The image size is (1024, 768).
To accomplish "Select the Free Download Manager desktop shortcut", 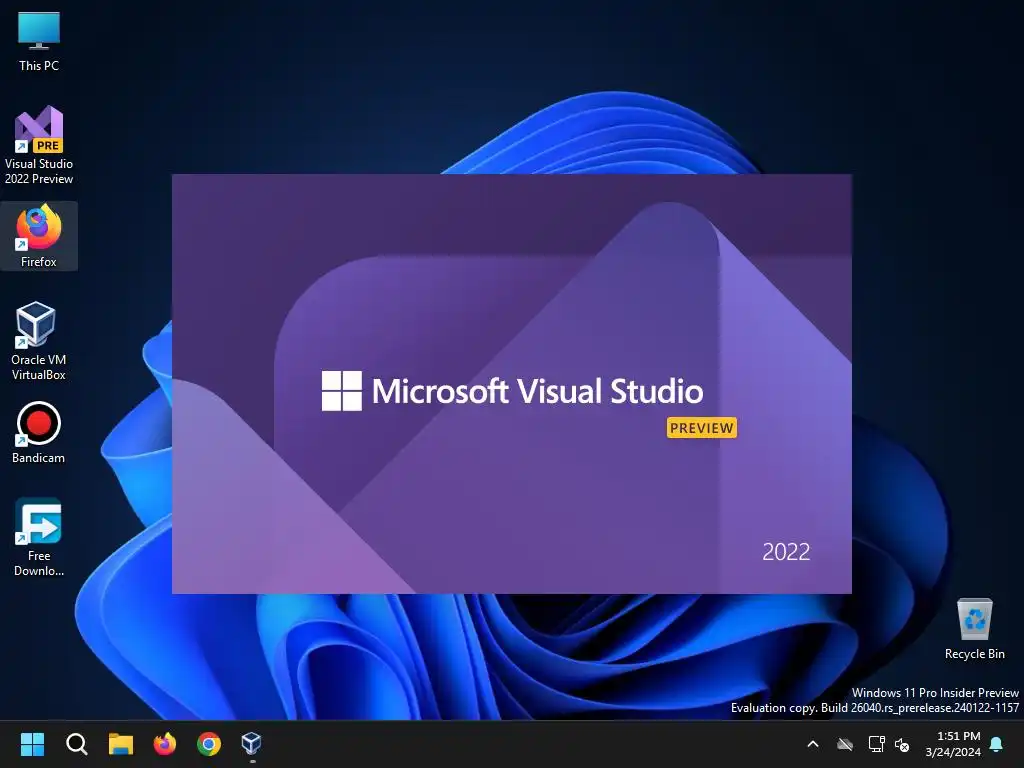I will coord(39,537).
